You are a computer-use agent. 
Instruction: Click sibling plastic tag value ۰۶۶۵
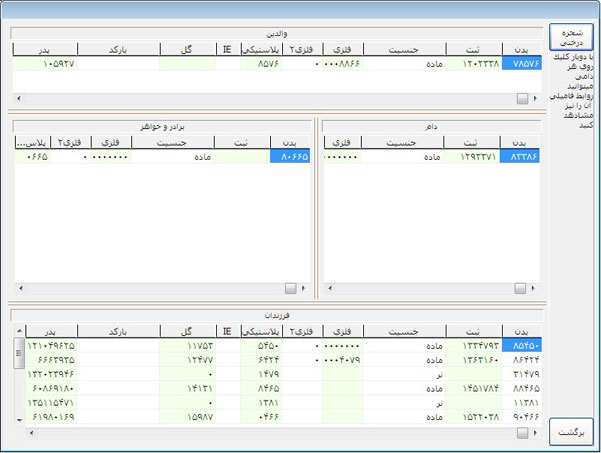click(33, 156)
